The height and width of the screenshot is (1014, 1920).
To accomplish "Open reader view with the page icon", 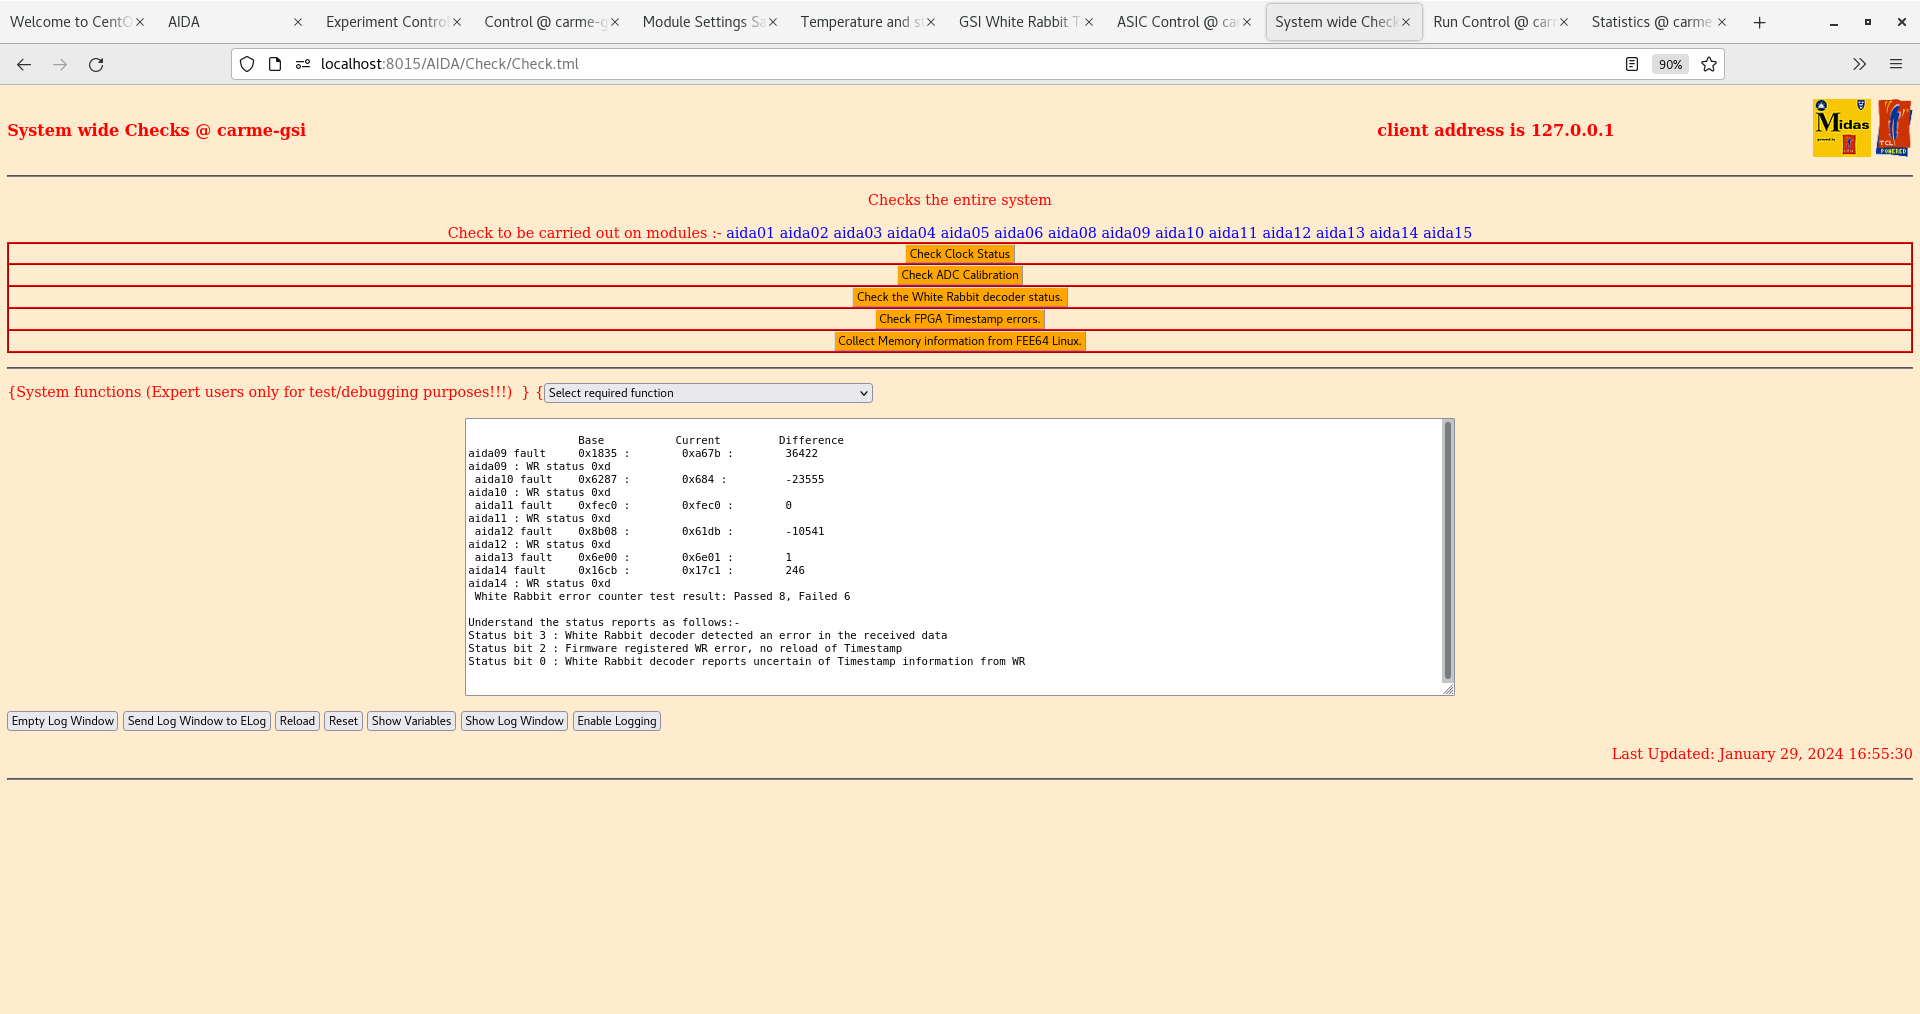I will [x=1632, y=64].
